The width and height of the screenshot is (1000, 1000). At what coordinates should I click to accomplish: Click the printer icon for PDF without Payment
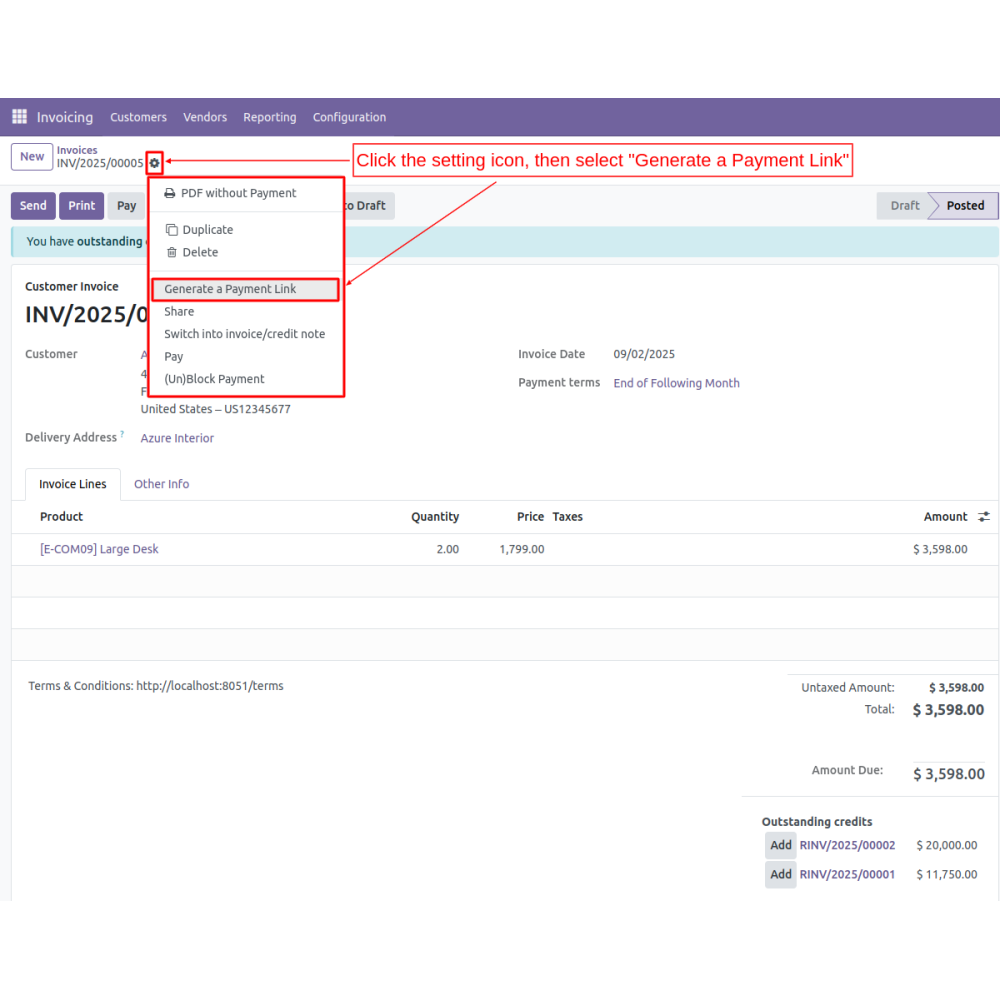pyautogui.click(x=170, y=193)
